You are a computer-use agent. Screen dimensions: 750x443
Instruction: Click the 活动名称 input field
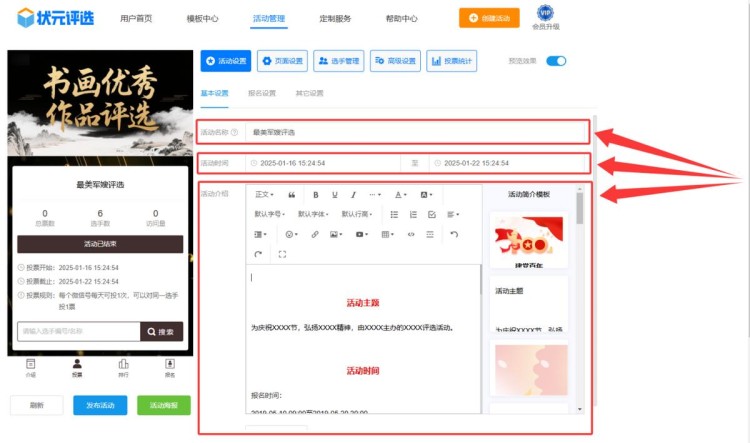click(x=415, y=132)
